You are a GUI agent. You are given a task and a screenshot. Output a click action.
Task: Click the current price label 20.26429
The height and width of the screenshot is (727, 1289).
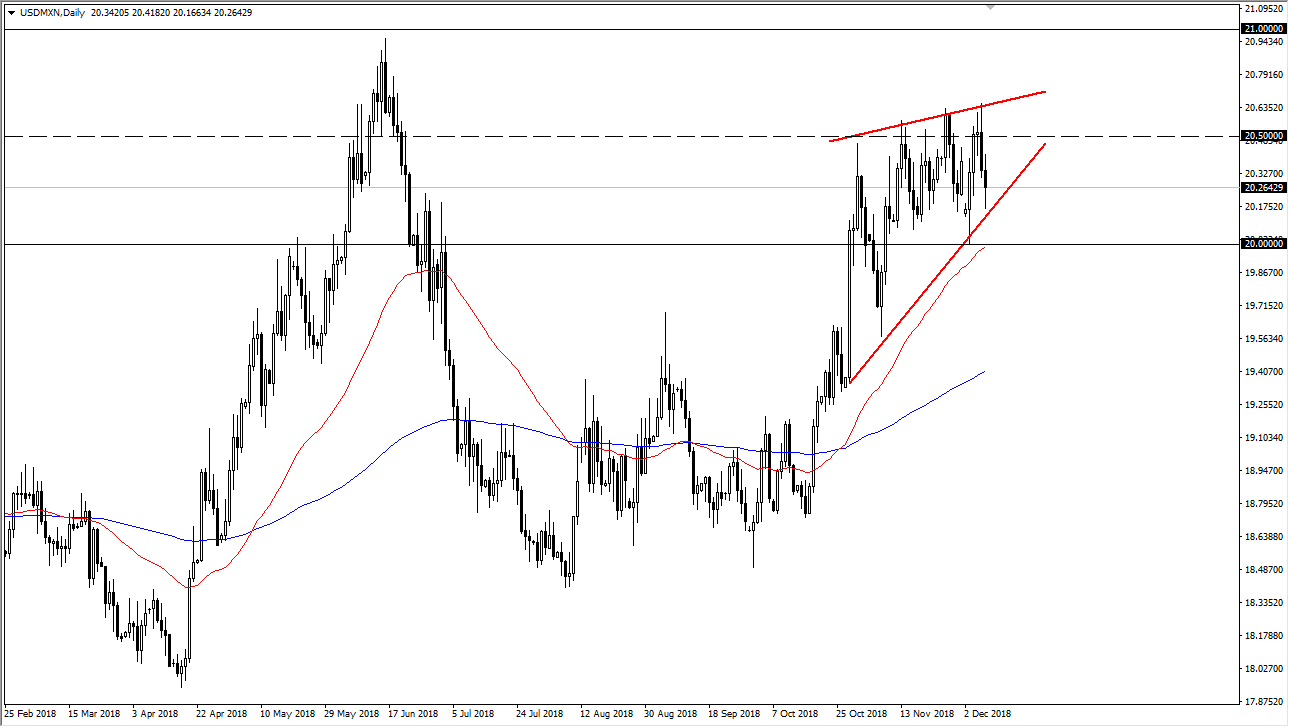1263,187
